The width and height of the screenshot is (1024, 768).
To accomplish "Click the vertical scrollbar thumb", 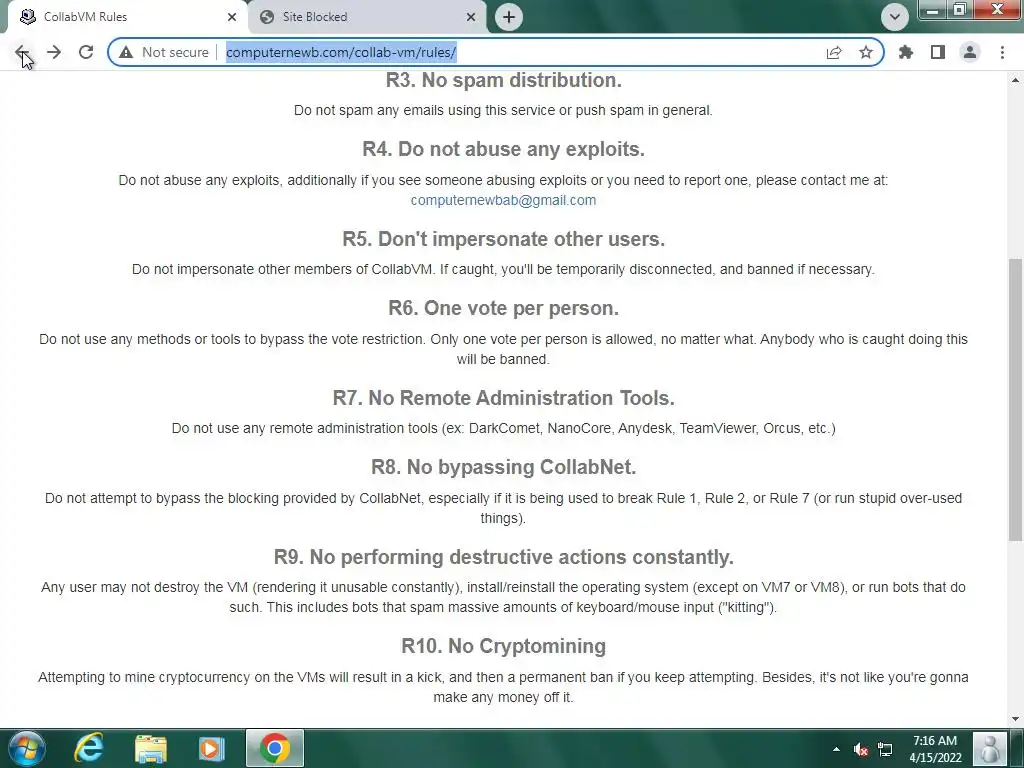I will (1015, 399).
